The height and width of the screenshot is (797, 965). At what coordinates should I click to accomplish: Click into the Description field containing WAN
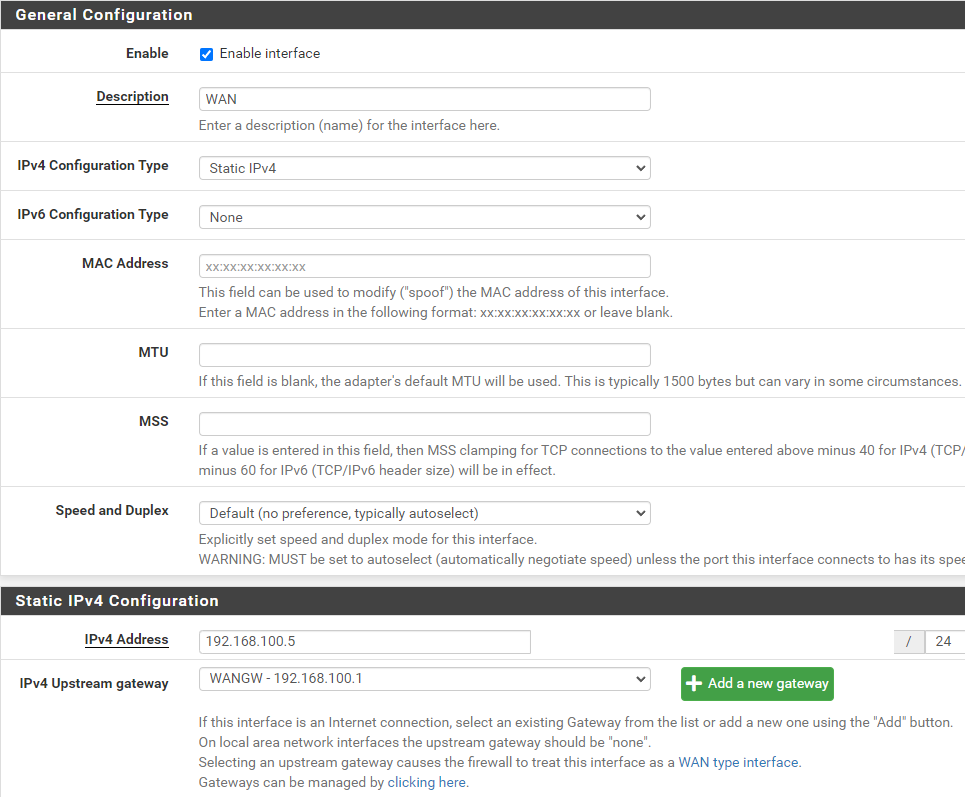pos(424,99)
